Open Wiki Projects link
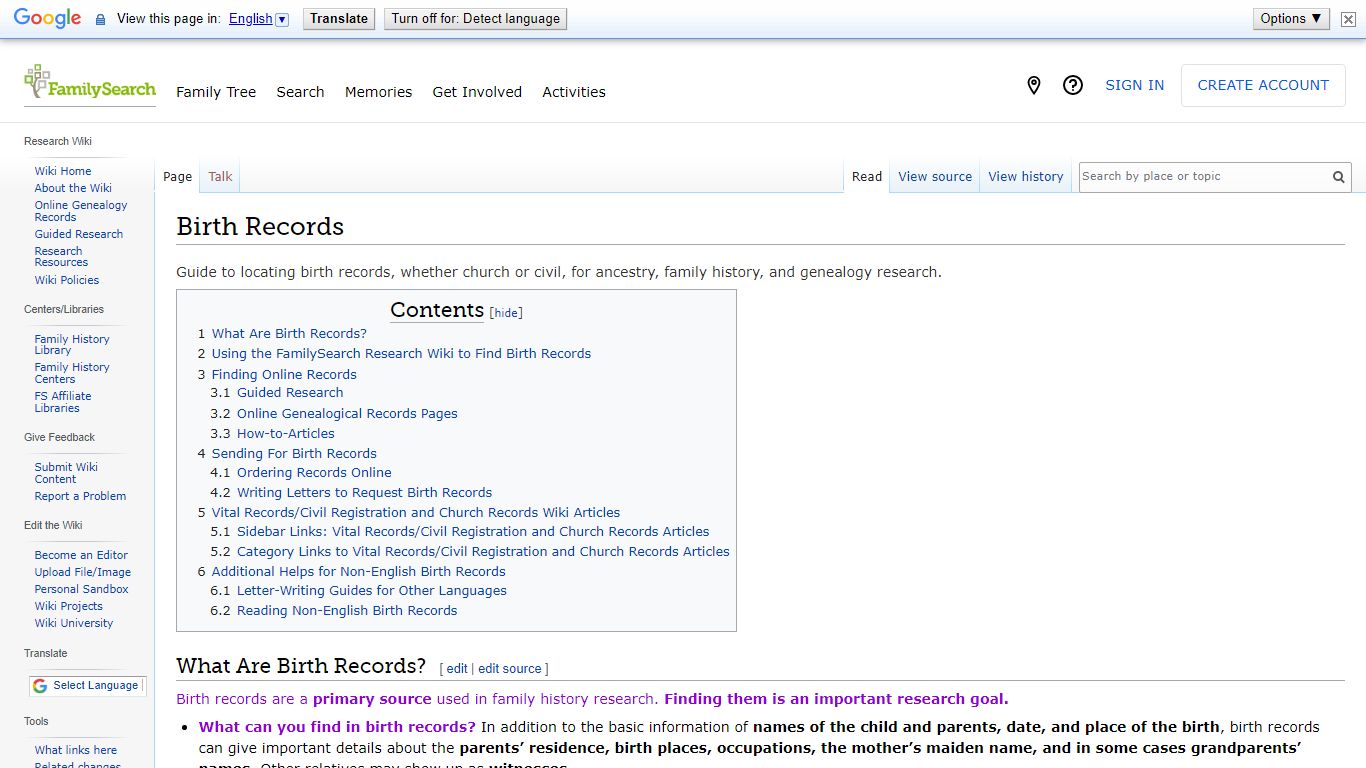Screen dimensions: 1366x768 click(69, 606)
